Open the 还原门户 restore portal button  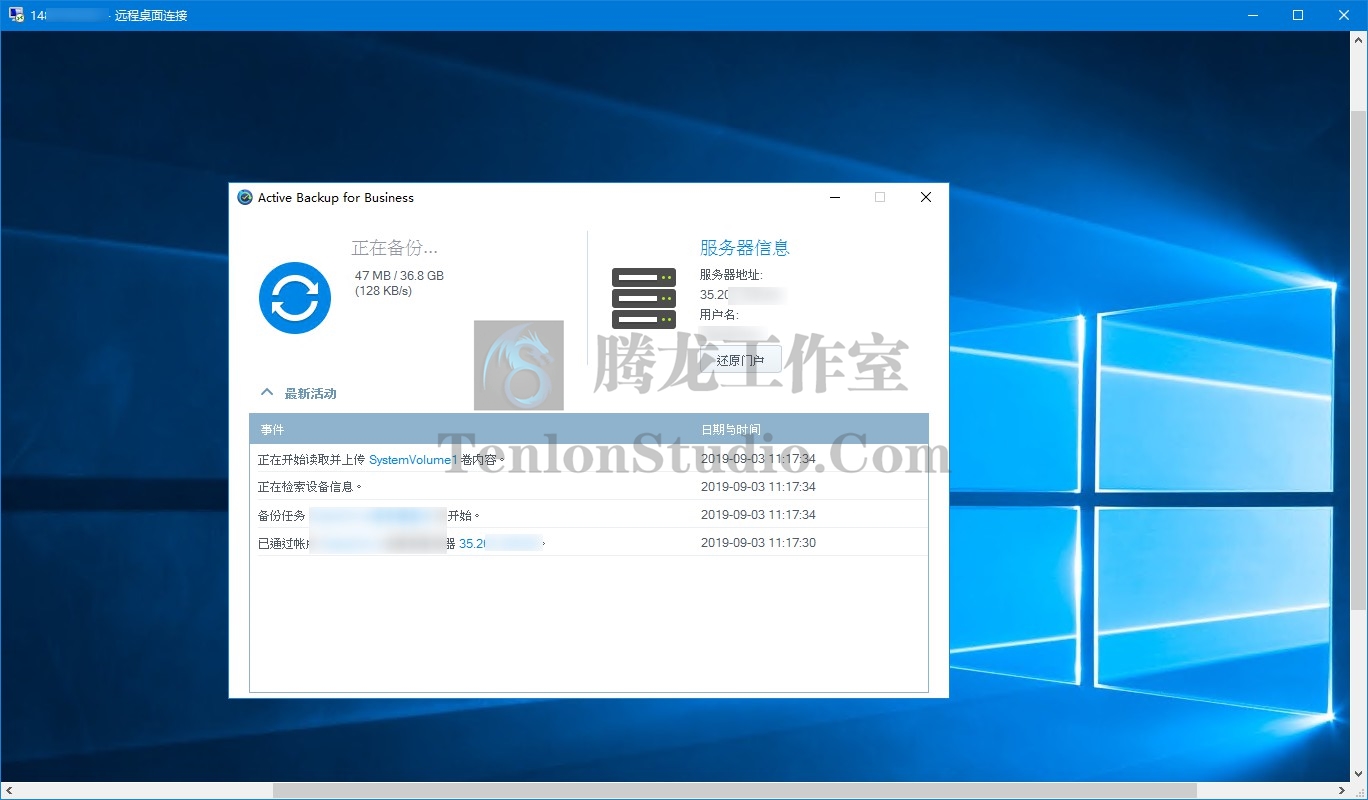coord(740,360)
